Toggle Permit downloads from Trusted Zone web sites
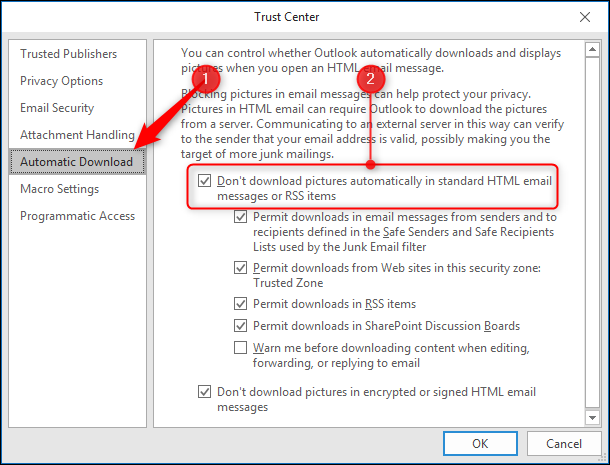The width and height of the screenshot is (610, 465). [240, 268]
